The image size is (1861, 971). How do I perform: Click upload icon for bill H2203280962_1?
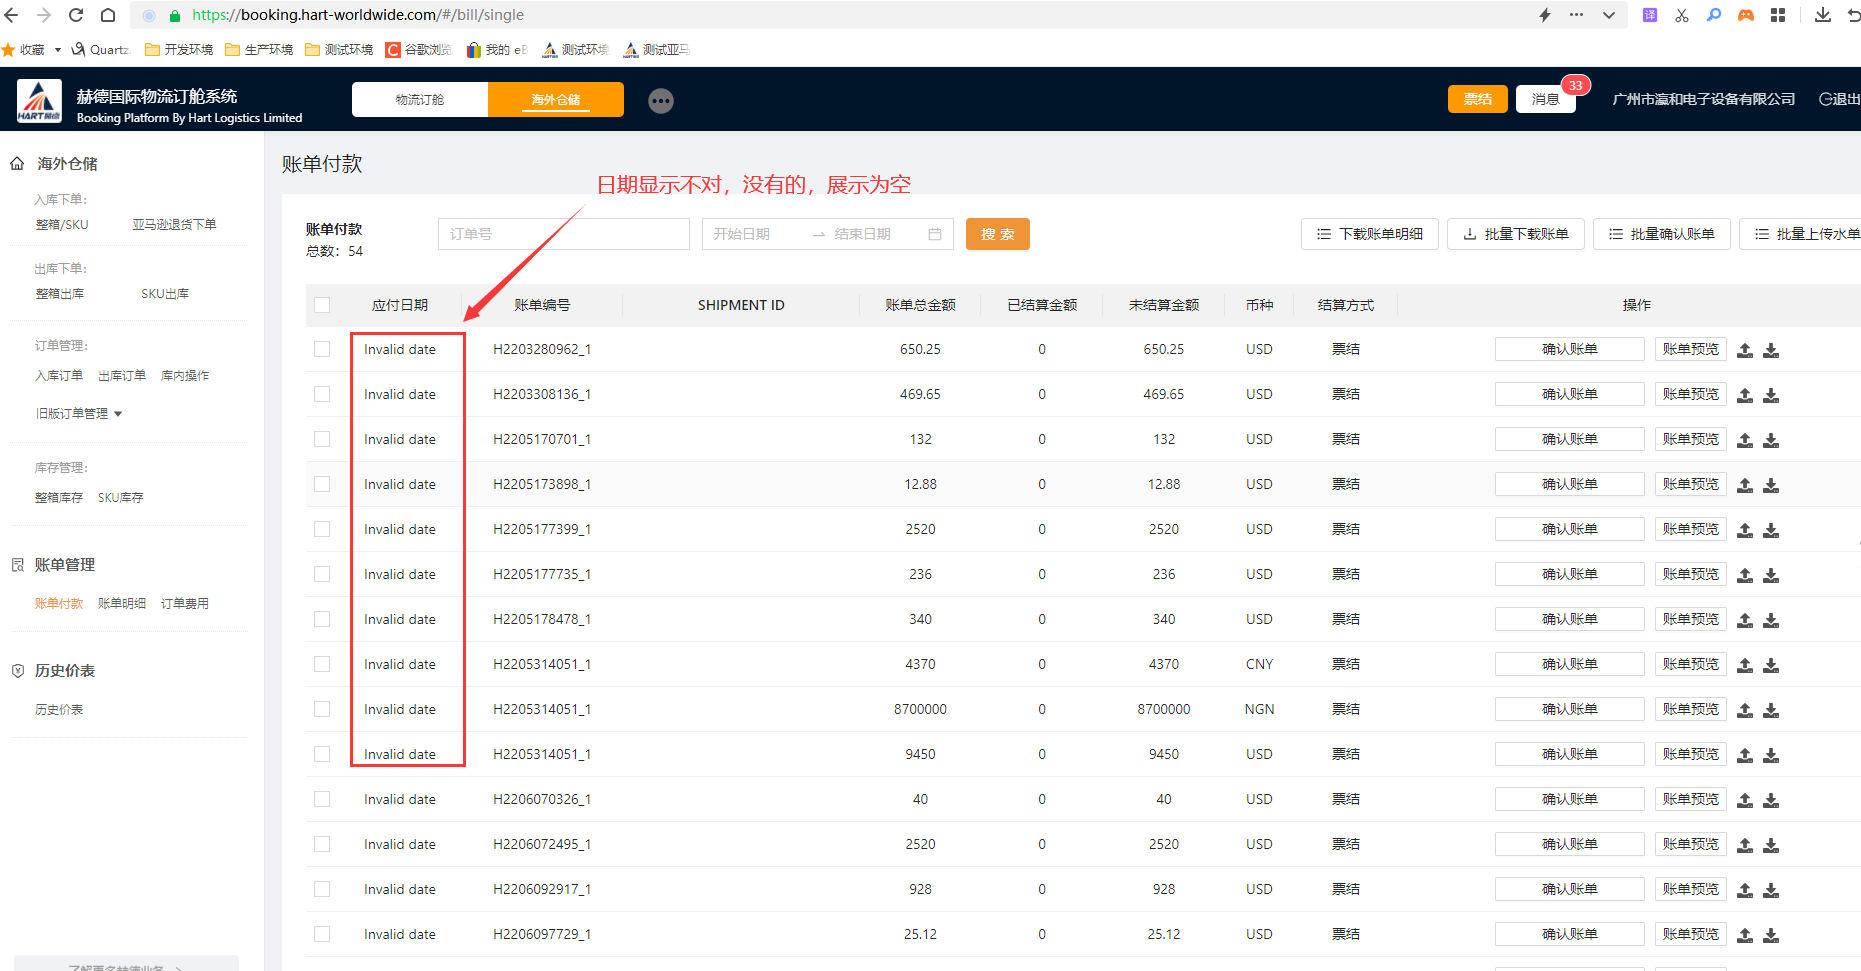click(x=1745, y=350)
